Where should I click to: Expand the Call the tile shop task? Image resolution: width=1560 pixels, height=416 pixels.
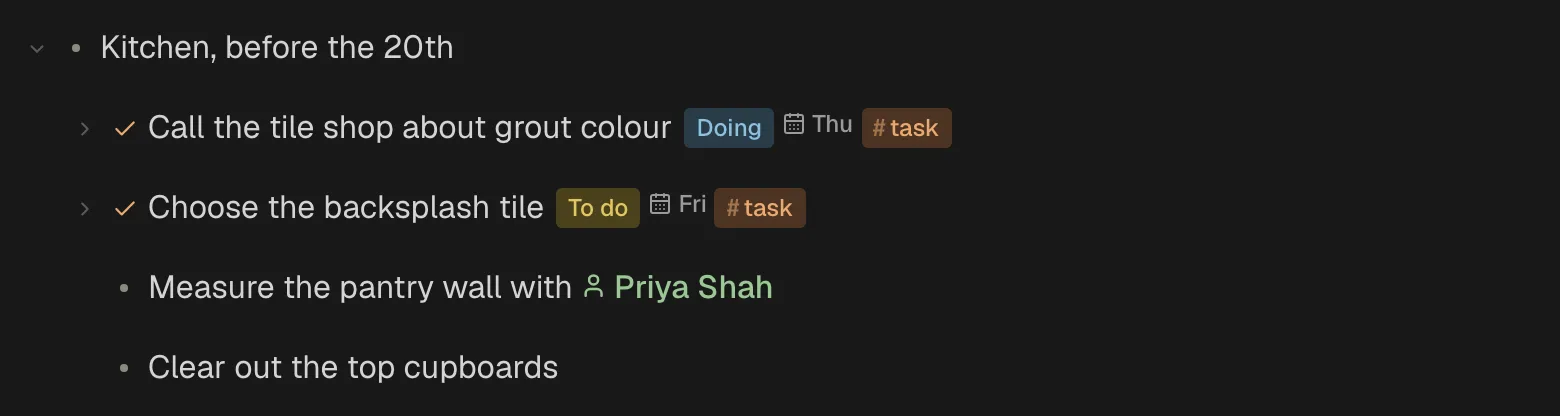click(x=85, y=128)
